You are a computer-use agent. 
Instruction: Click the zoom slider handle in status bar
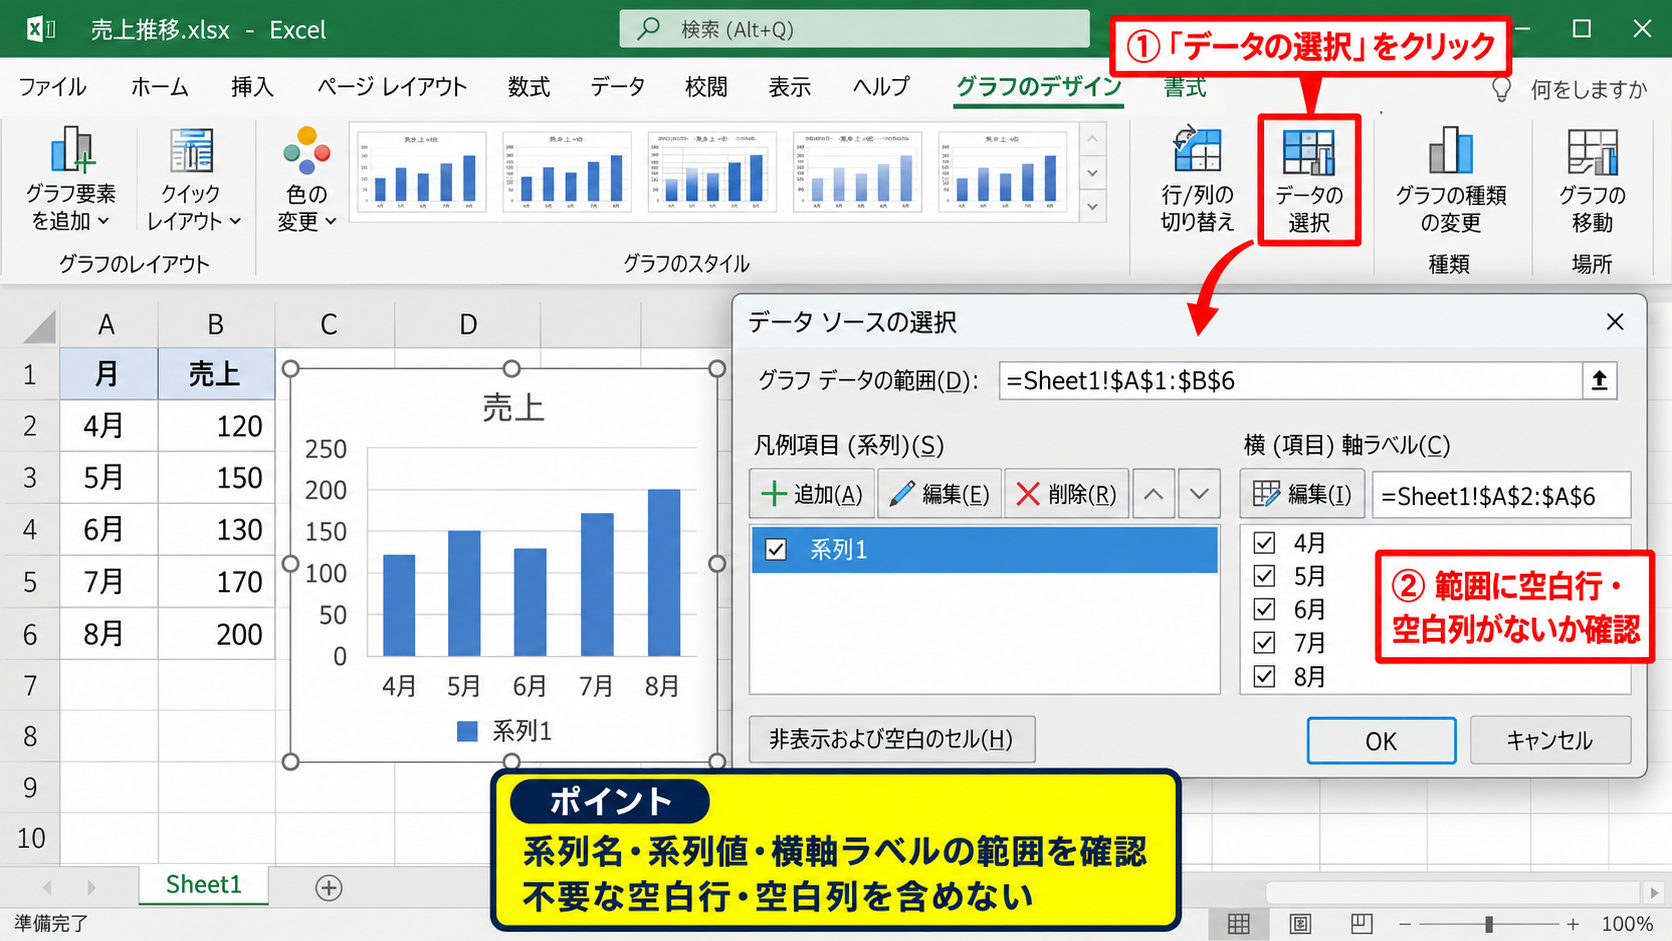(x=1489, y=924)
